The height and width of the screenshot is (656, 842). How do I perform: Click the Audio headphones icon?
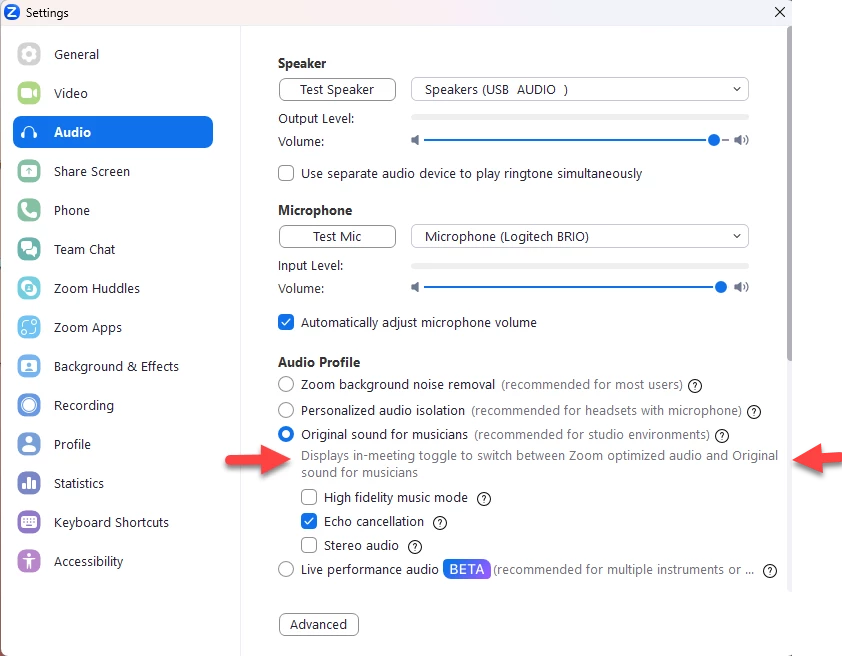pos(28,133)
